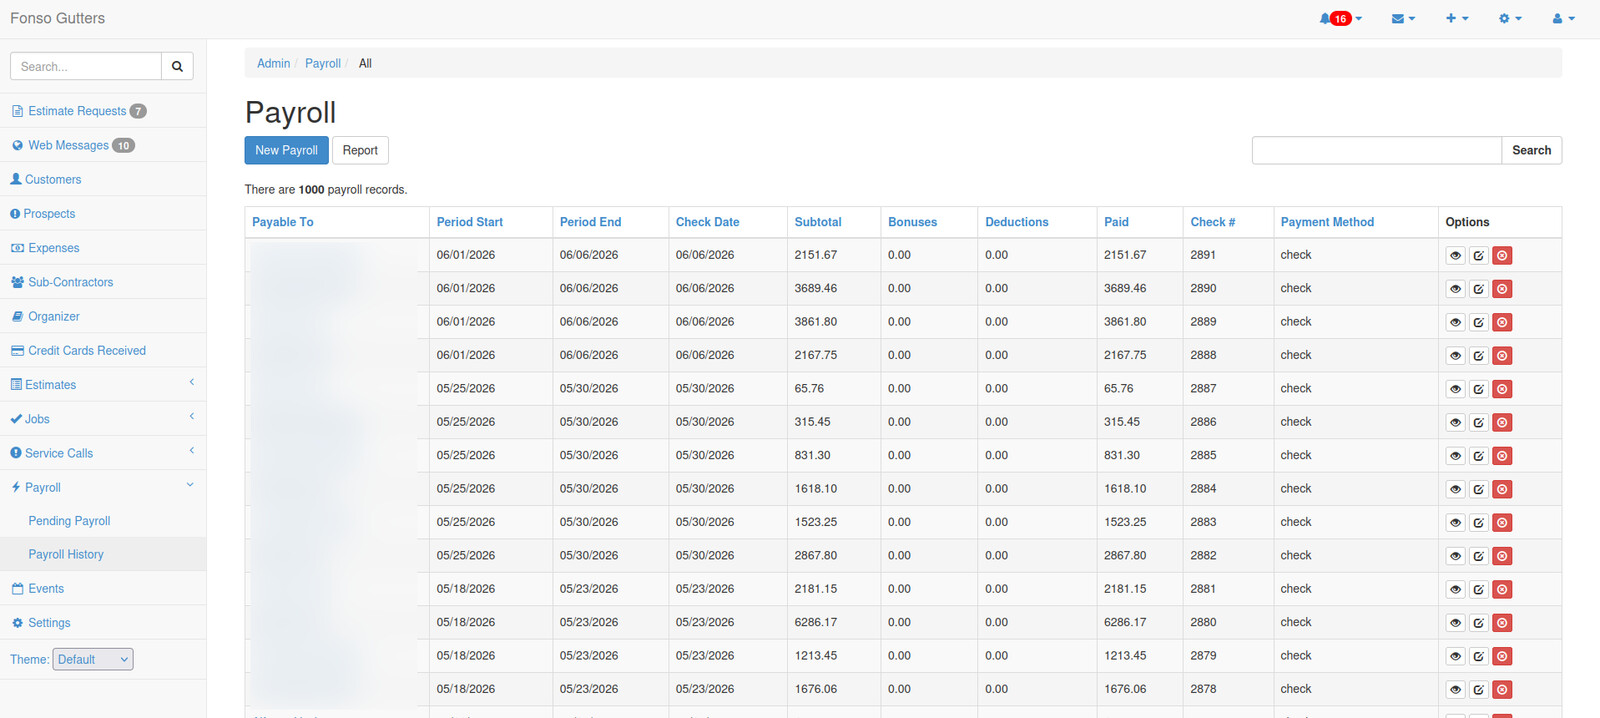Follow the Payroll breadcrumb link
Viewport: 1600px width, 718px height.
tap(322, 63)
